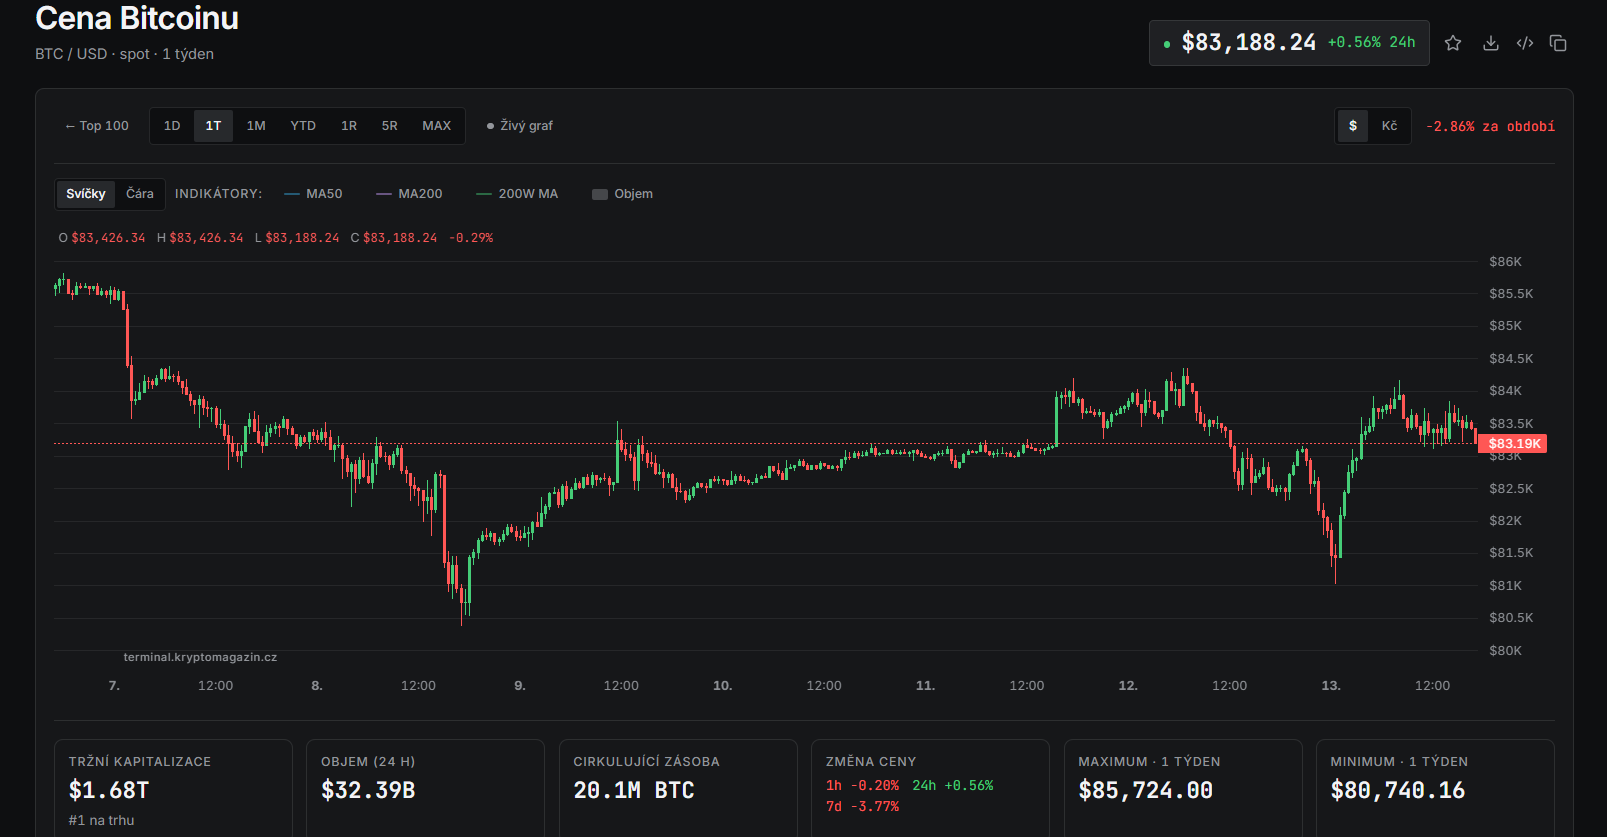
Task: Display the MAX time range
Action: [437, 126]
